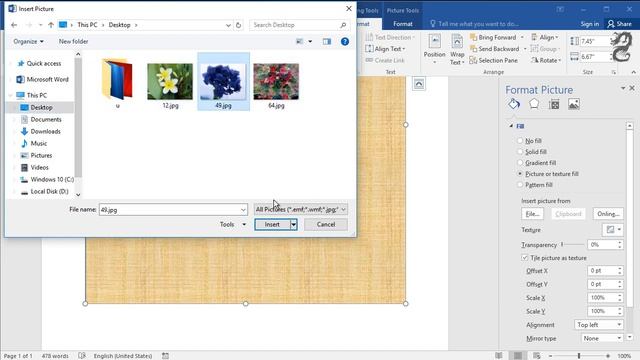Click New folder button
The image size is (640, 360).
(x=73, y=41)
